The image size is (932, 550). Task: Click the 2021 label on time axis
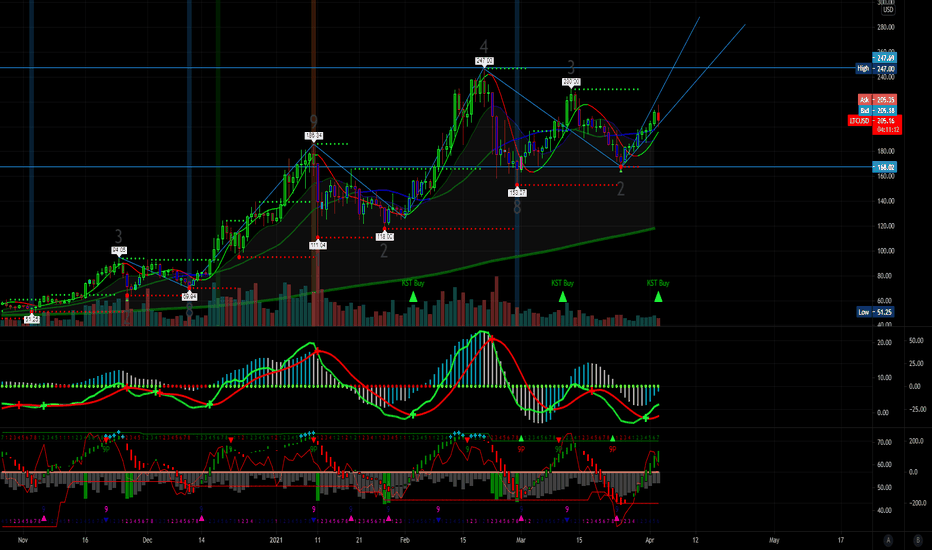pos(276,540)
